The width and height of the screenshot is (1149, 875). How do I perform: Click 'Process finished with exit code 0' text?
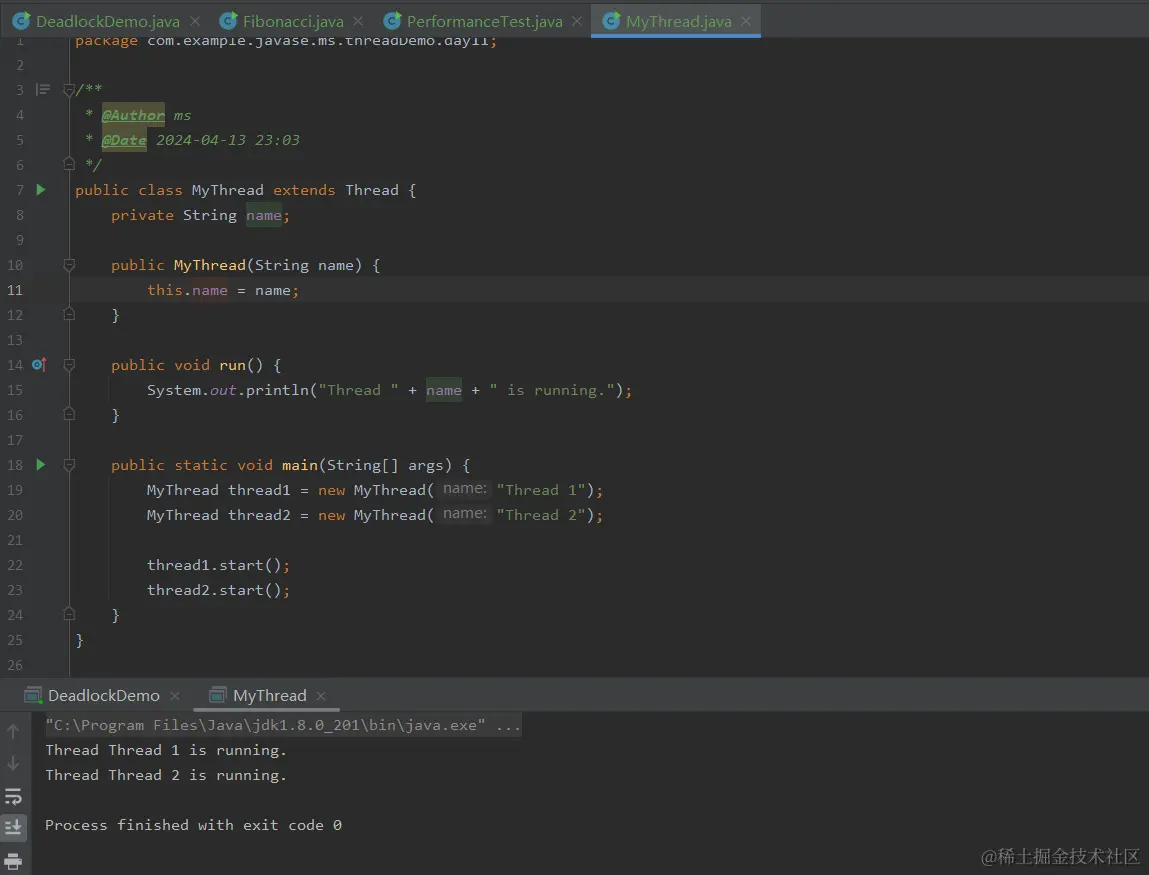(x=193, y=824)
